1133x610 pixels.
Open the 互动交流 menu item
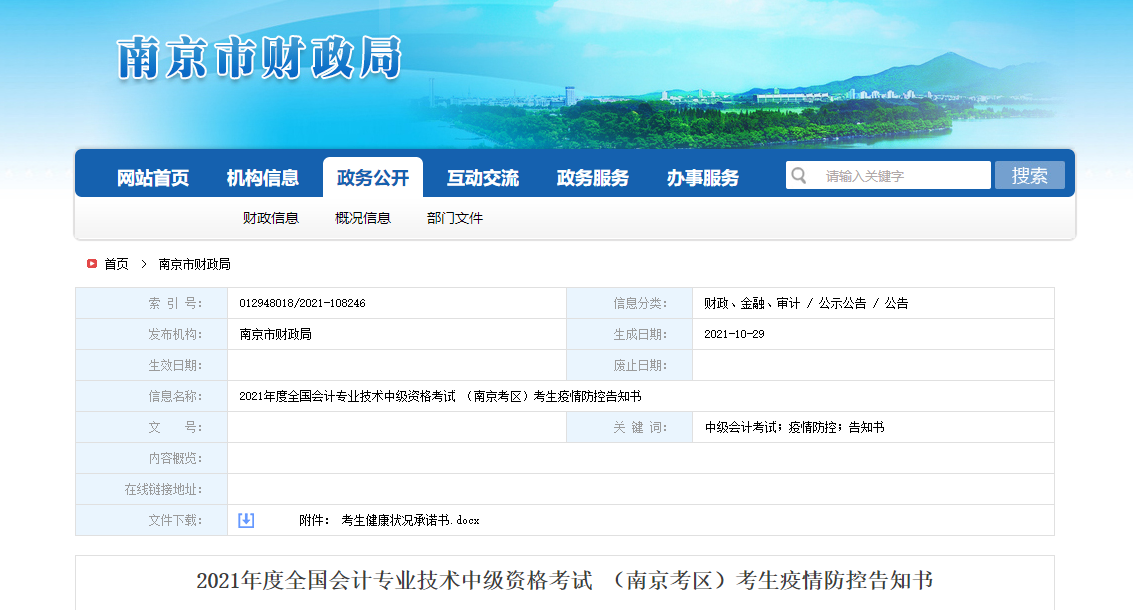click(486, 176)
